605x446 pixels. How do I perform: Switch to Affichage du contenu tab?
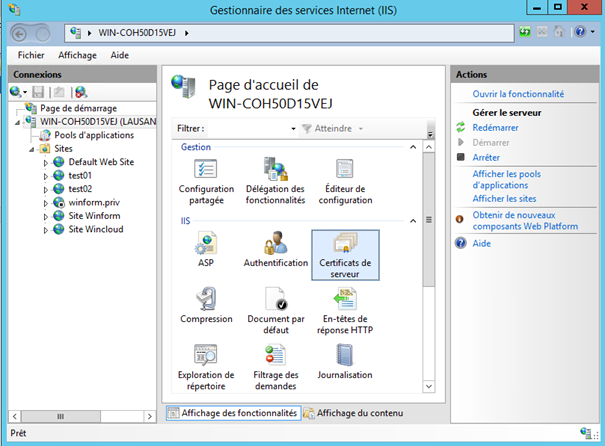pyautogui.click(x=353, y=413)
